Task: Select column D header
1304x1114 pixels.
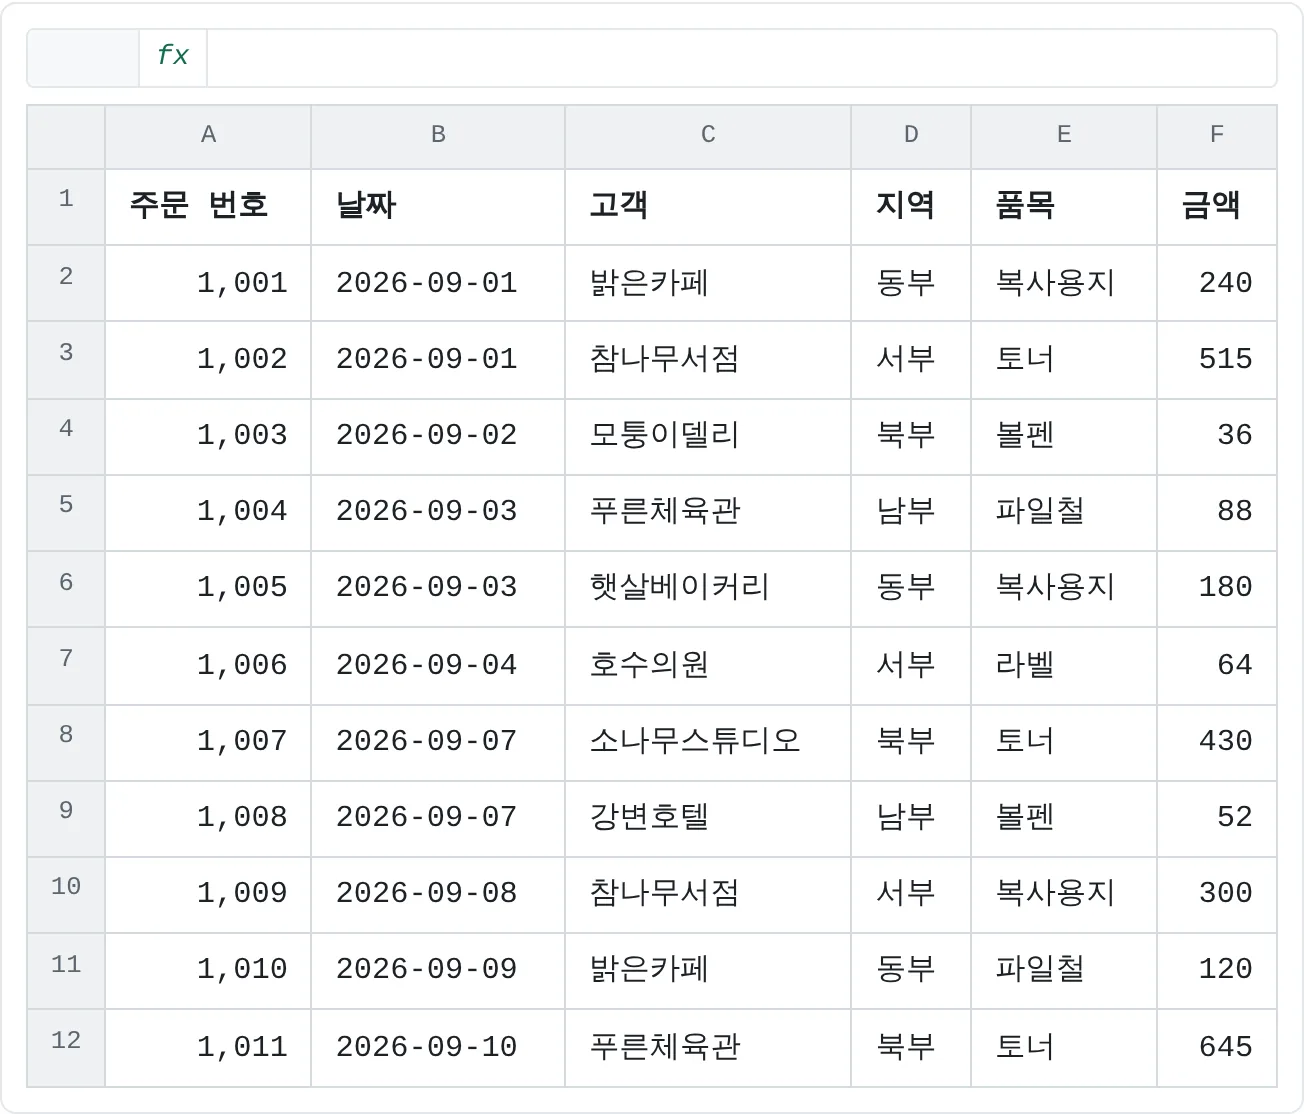Action: point(911,137)
